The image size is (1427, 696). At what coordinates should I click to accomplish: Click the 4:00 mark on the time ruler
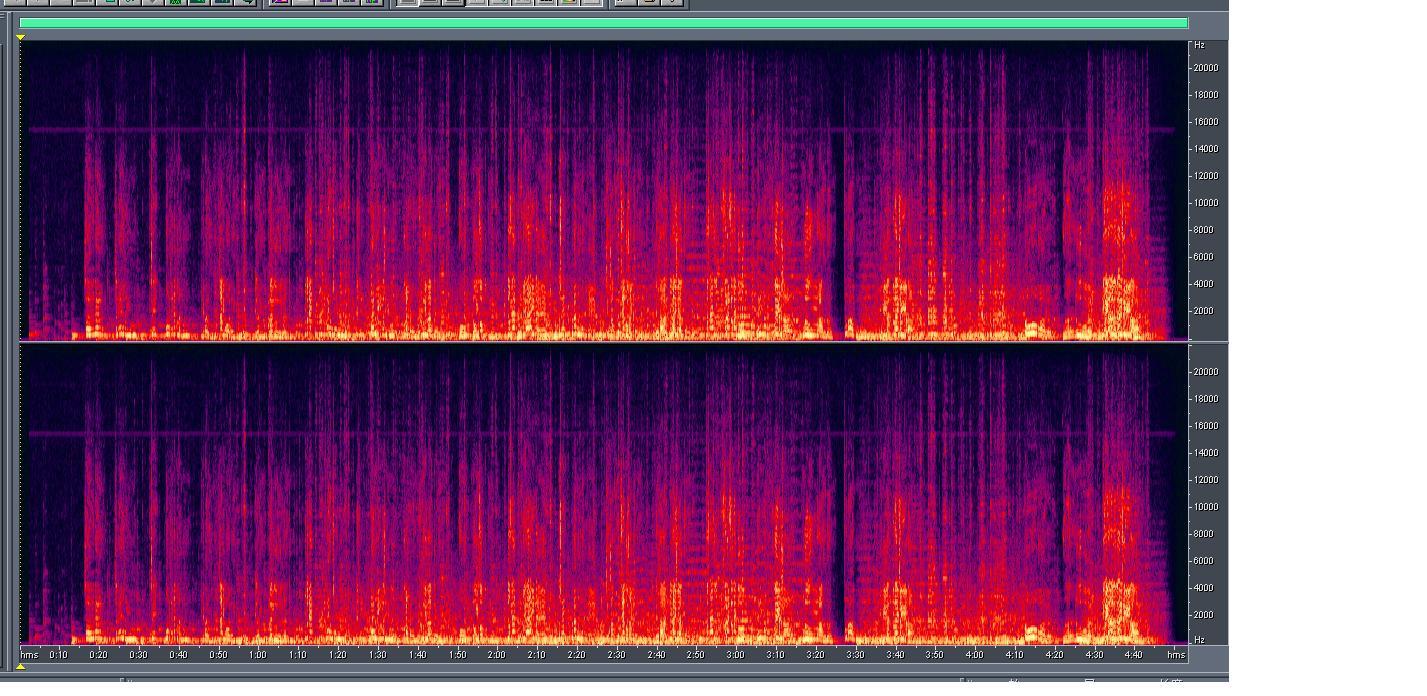(974, 655)
